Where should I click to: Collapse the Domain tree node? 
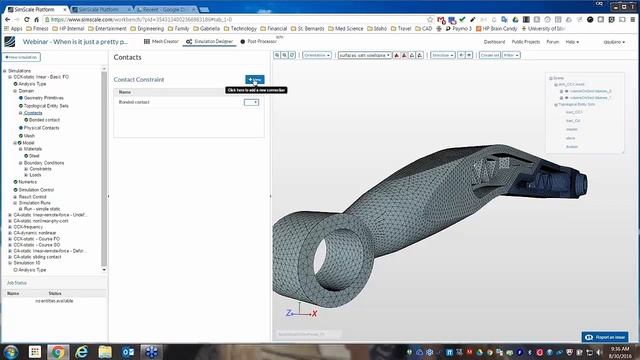(x=15, y=91)
